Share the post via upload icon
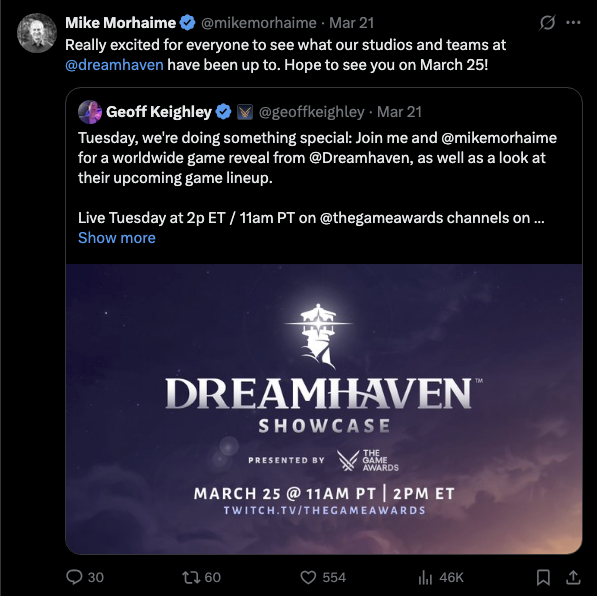The image size is (597, 596). 573,577
